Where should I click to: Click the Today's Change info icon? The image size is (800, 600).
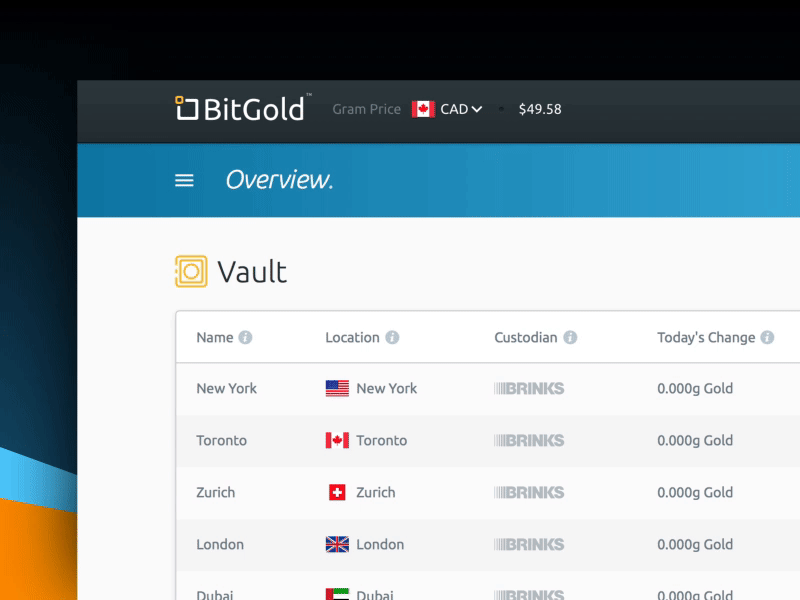(x=766, y=337)
